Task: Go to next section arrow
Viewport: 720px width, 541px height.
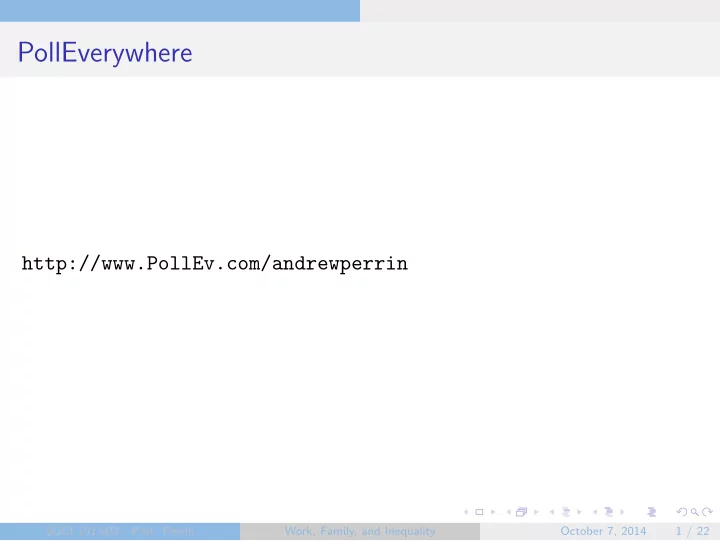Action: click(622, 512)
